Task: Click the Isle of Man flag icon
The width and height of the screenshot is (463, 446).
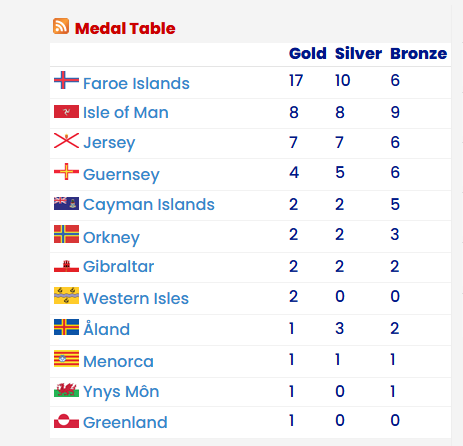Action: point(66,112)
